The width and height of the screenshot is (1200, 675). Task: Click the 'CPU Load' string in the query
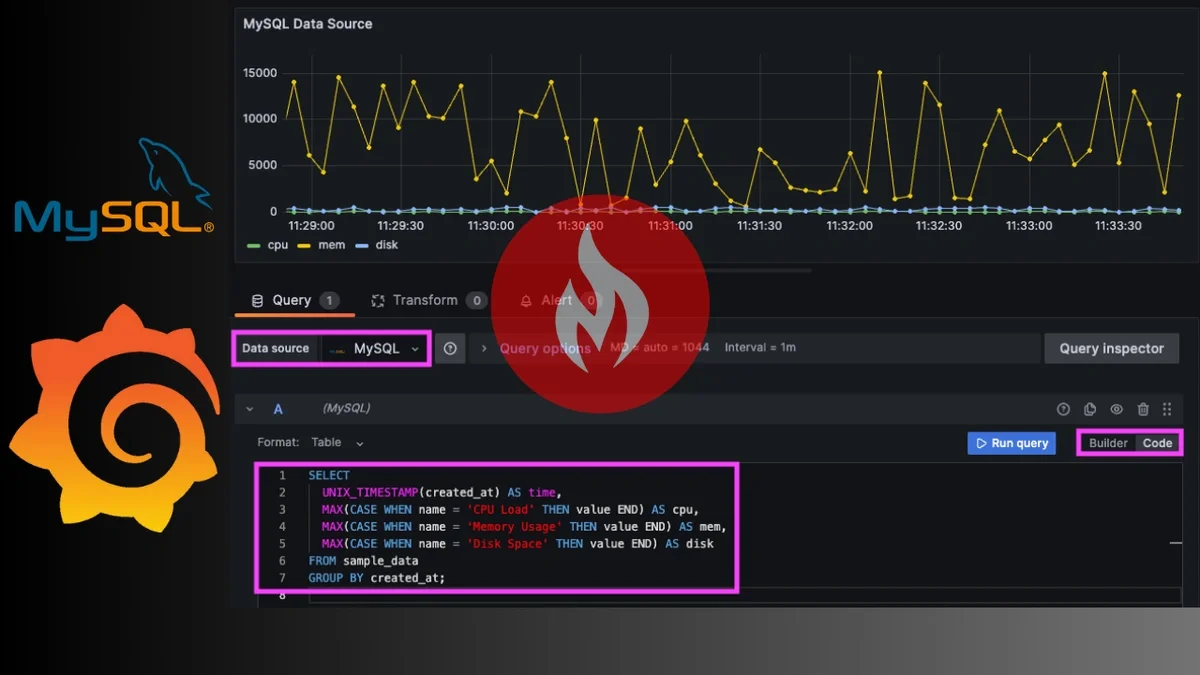click(x=501, y=509)
